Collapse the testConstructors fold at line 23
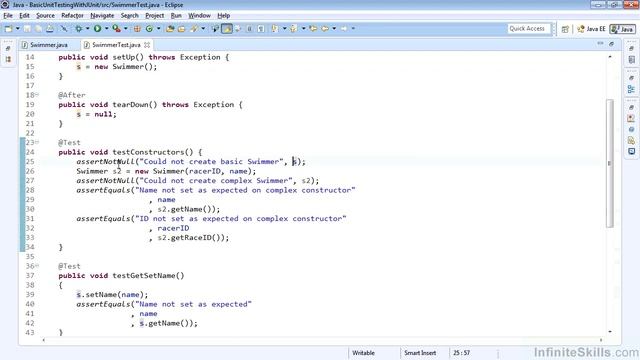The height and width of the screenshot is (360, 640). (x=37, y=142)
